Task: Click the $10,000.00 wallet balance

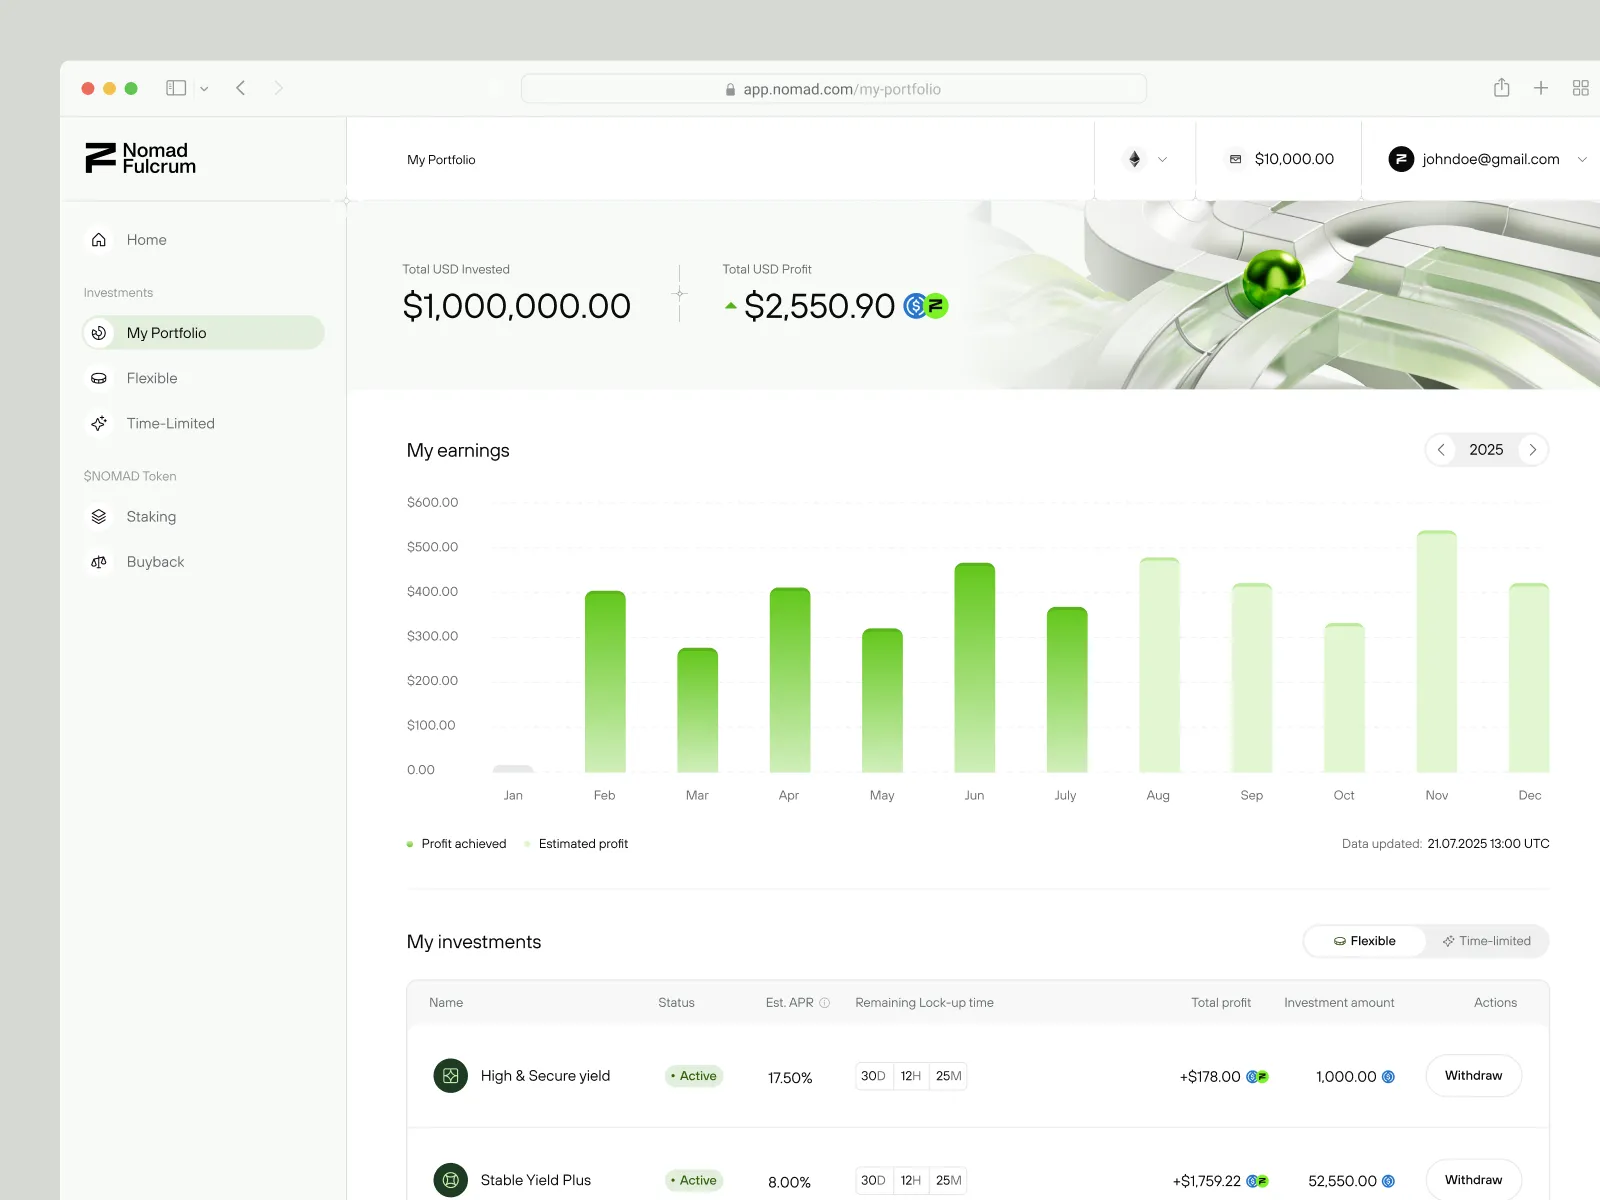Action: coord(1281,159)
